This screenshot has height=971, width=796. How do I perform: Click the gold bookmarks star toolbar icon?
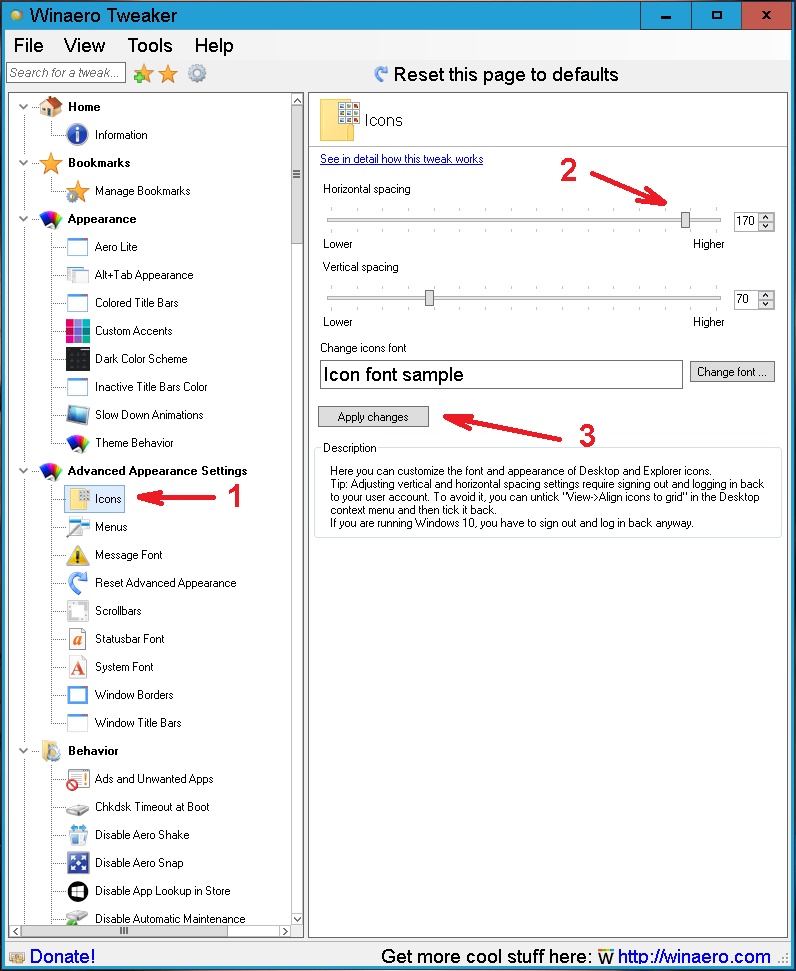pyautogui.click(x=168, y=74)
